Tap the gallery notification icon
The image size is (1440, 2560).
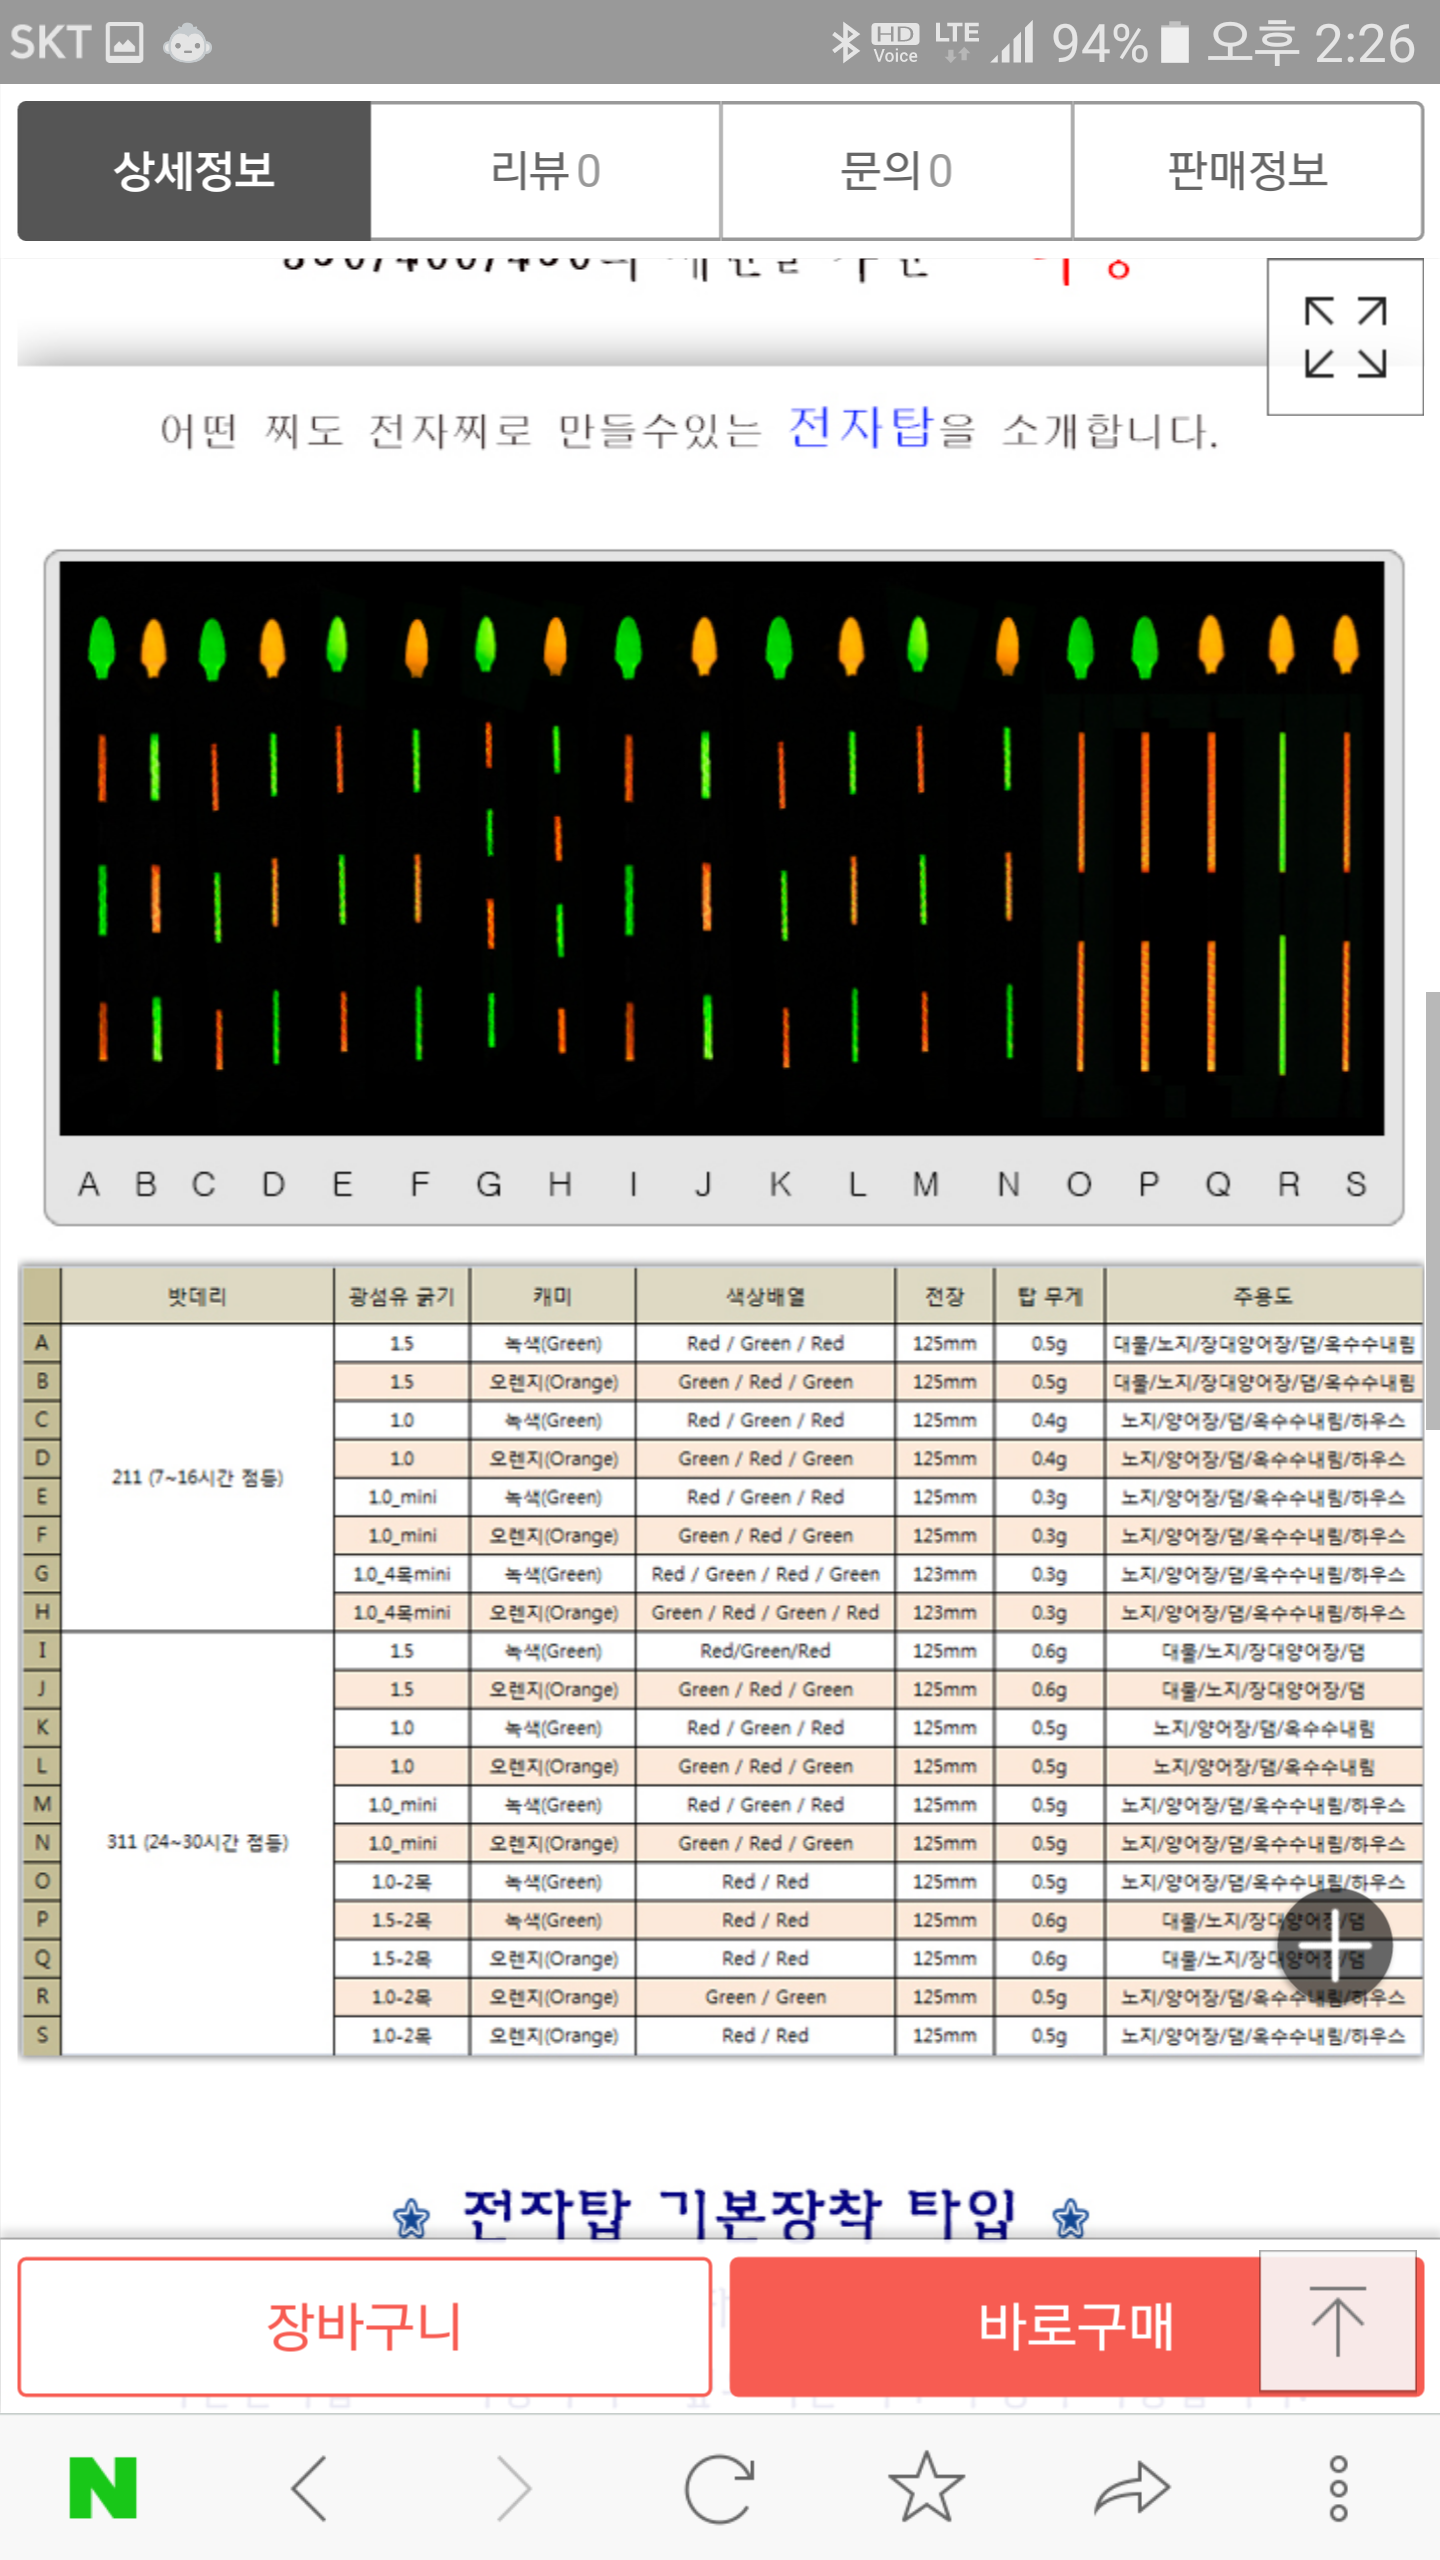125,43
